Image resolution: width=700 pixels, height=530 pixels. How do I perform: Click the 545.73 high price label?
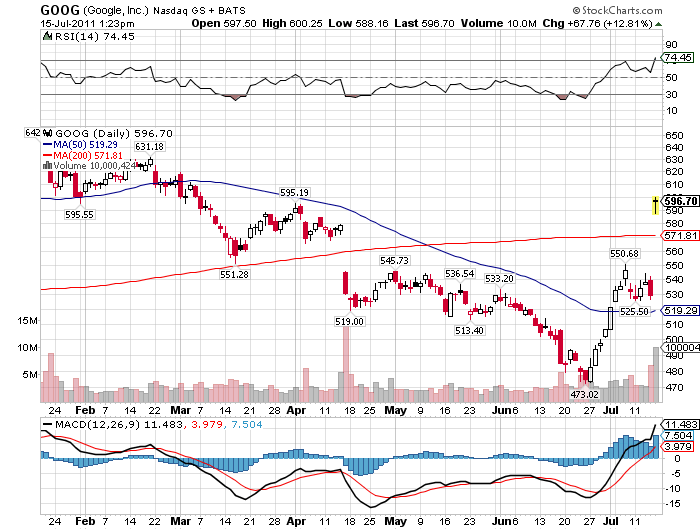[x=394, y=260]
